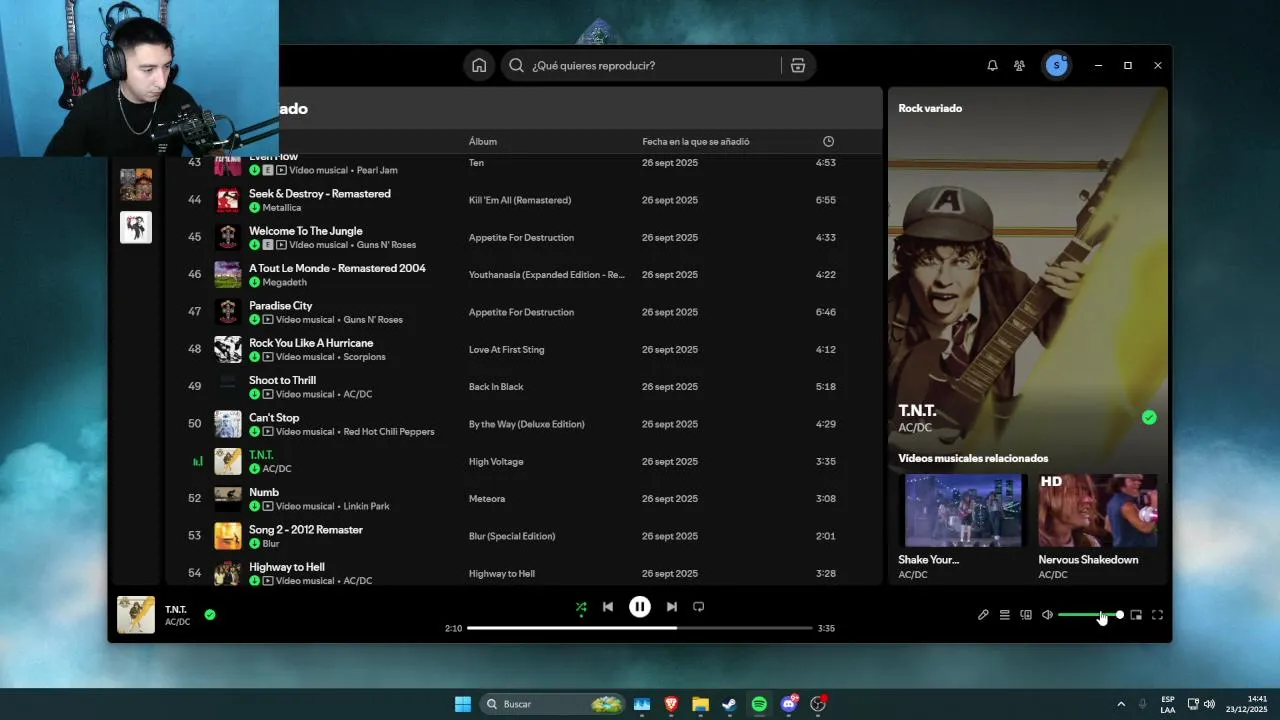Open the miniplayer icon

1136,615
